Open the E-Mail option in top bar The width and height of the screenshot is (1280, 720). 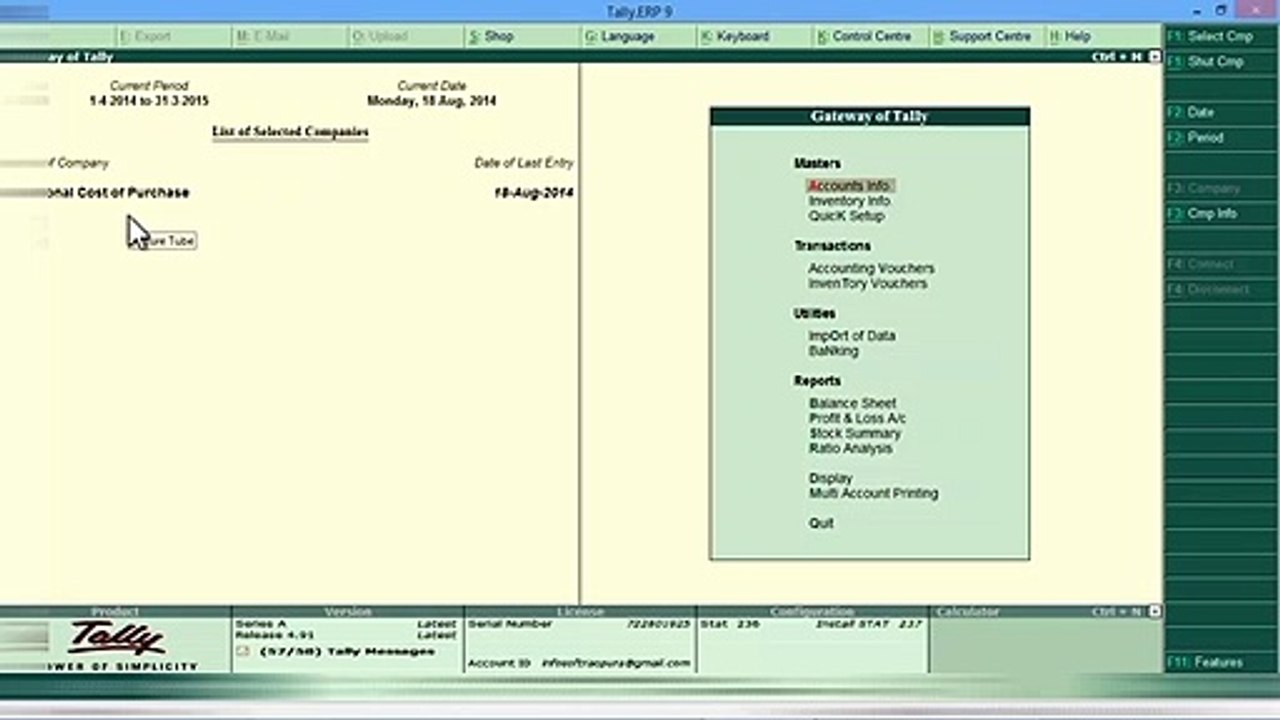[x=290, y=36]
